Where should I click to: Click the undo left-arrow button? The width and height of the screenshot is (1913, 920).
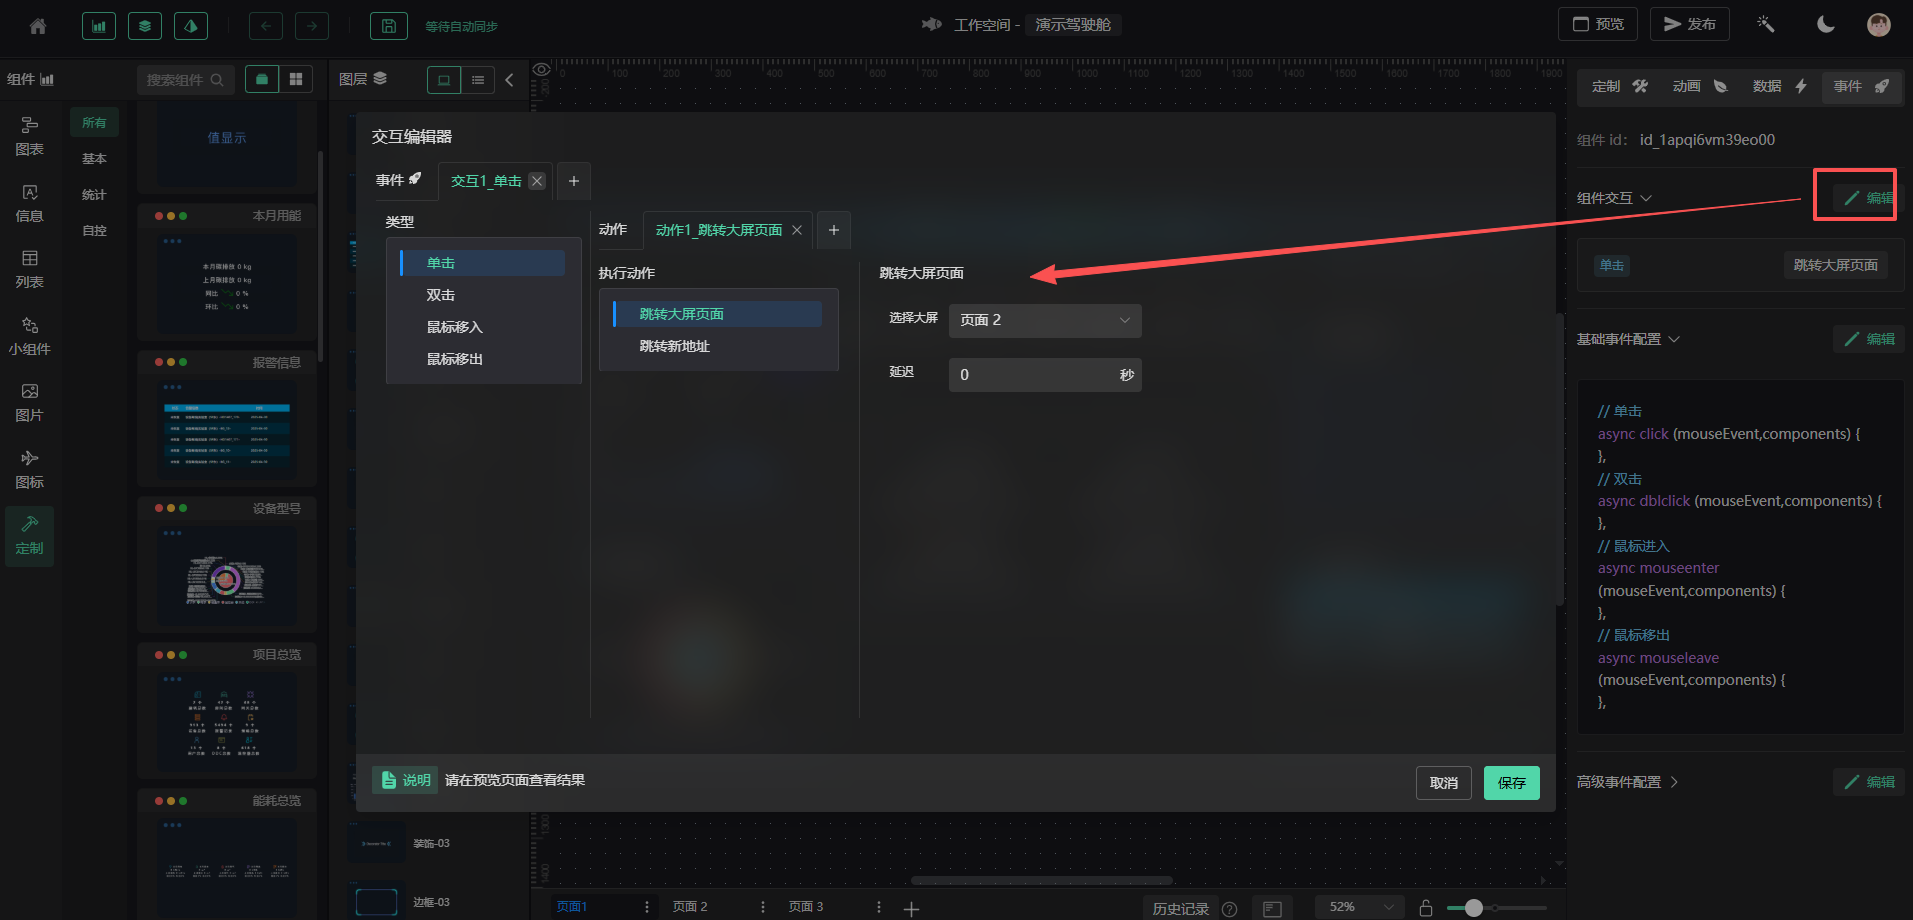[x=266, y=26]
